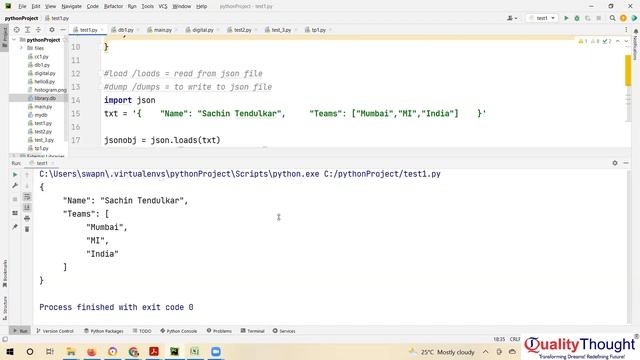The height and width of the screenshot is (360, 640).
Task: Open the TODO tool window
Action: pyautogui.click(x=142, y=331)
